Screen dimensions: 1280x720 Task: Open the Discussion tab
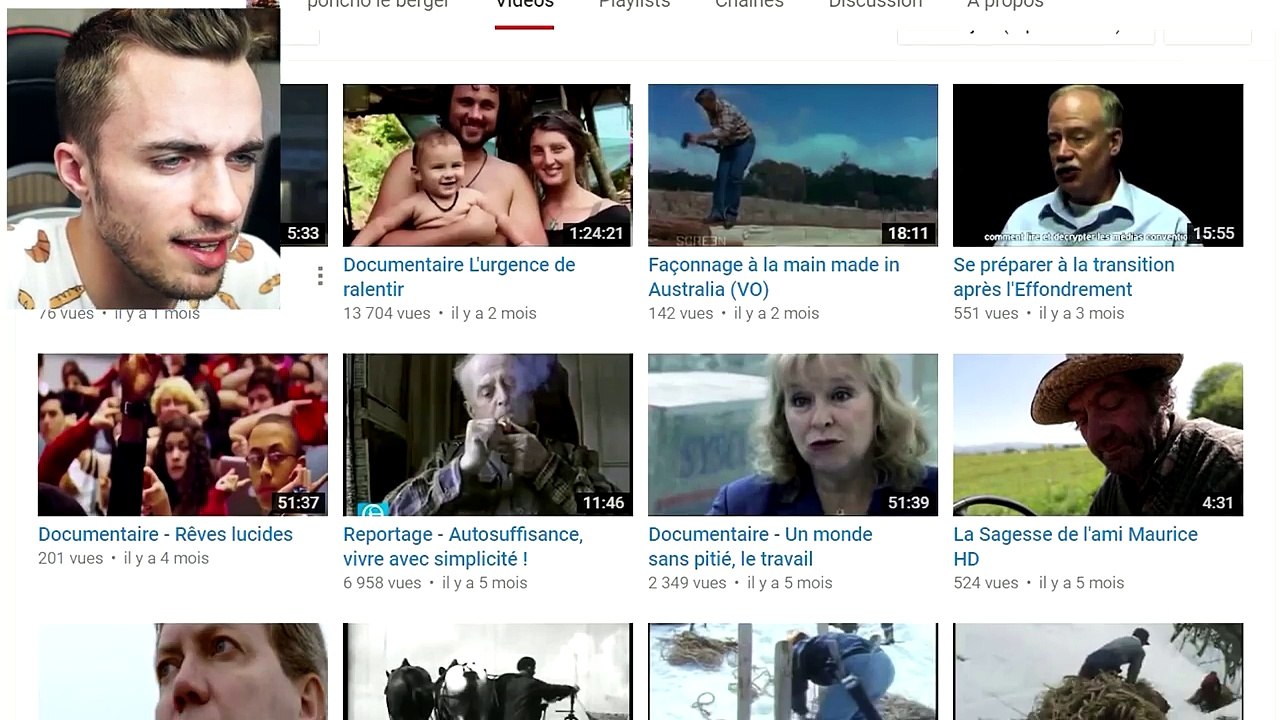coord(875,5)
